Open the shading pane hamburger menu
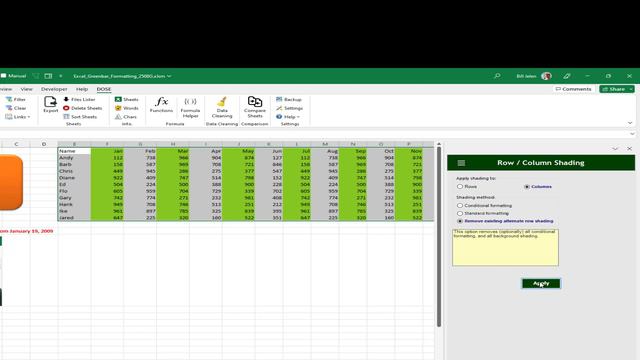This screenshot has width=640, height=360. (461, 163)
